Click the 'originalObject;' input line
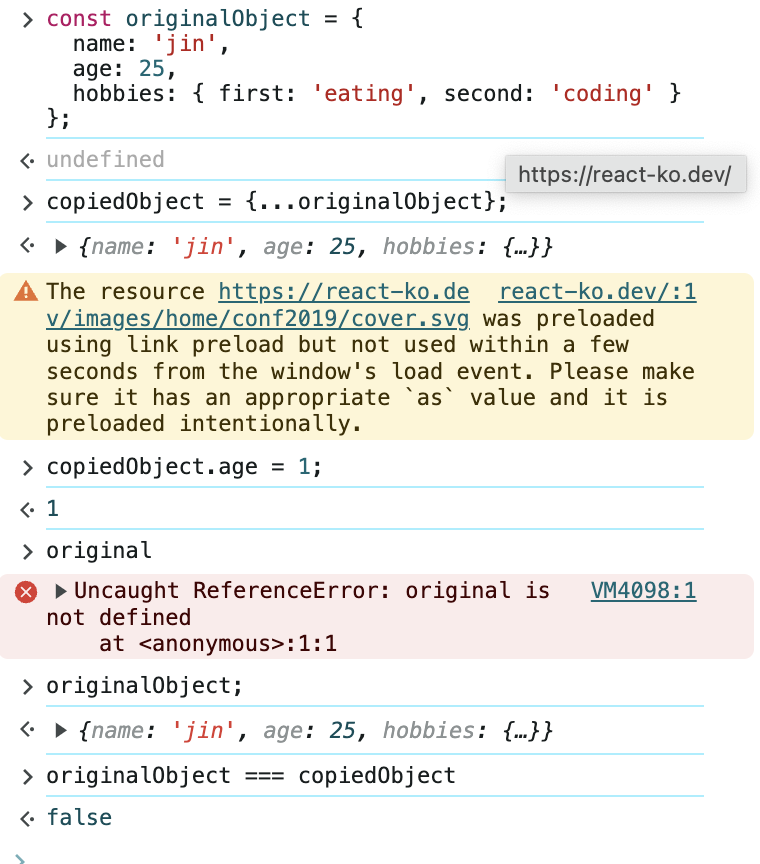Image resolution: width=760 pixels, height=864 pixels. pos(144,687)
